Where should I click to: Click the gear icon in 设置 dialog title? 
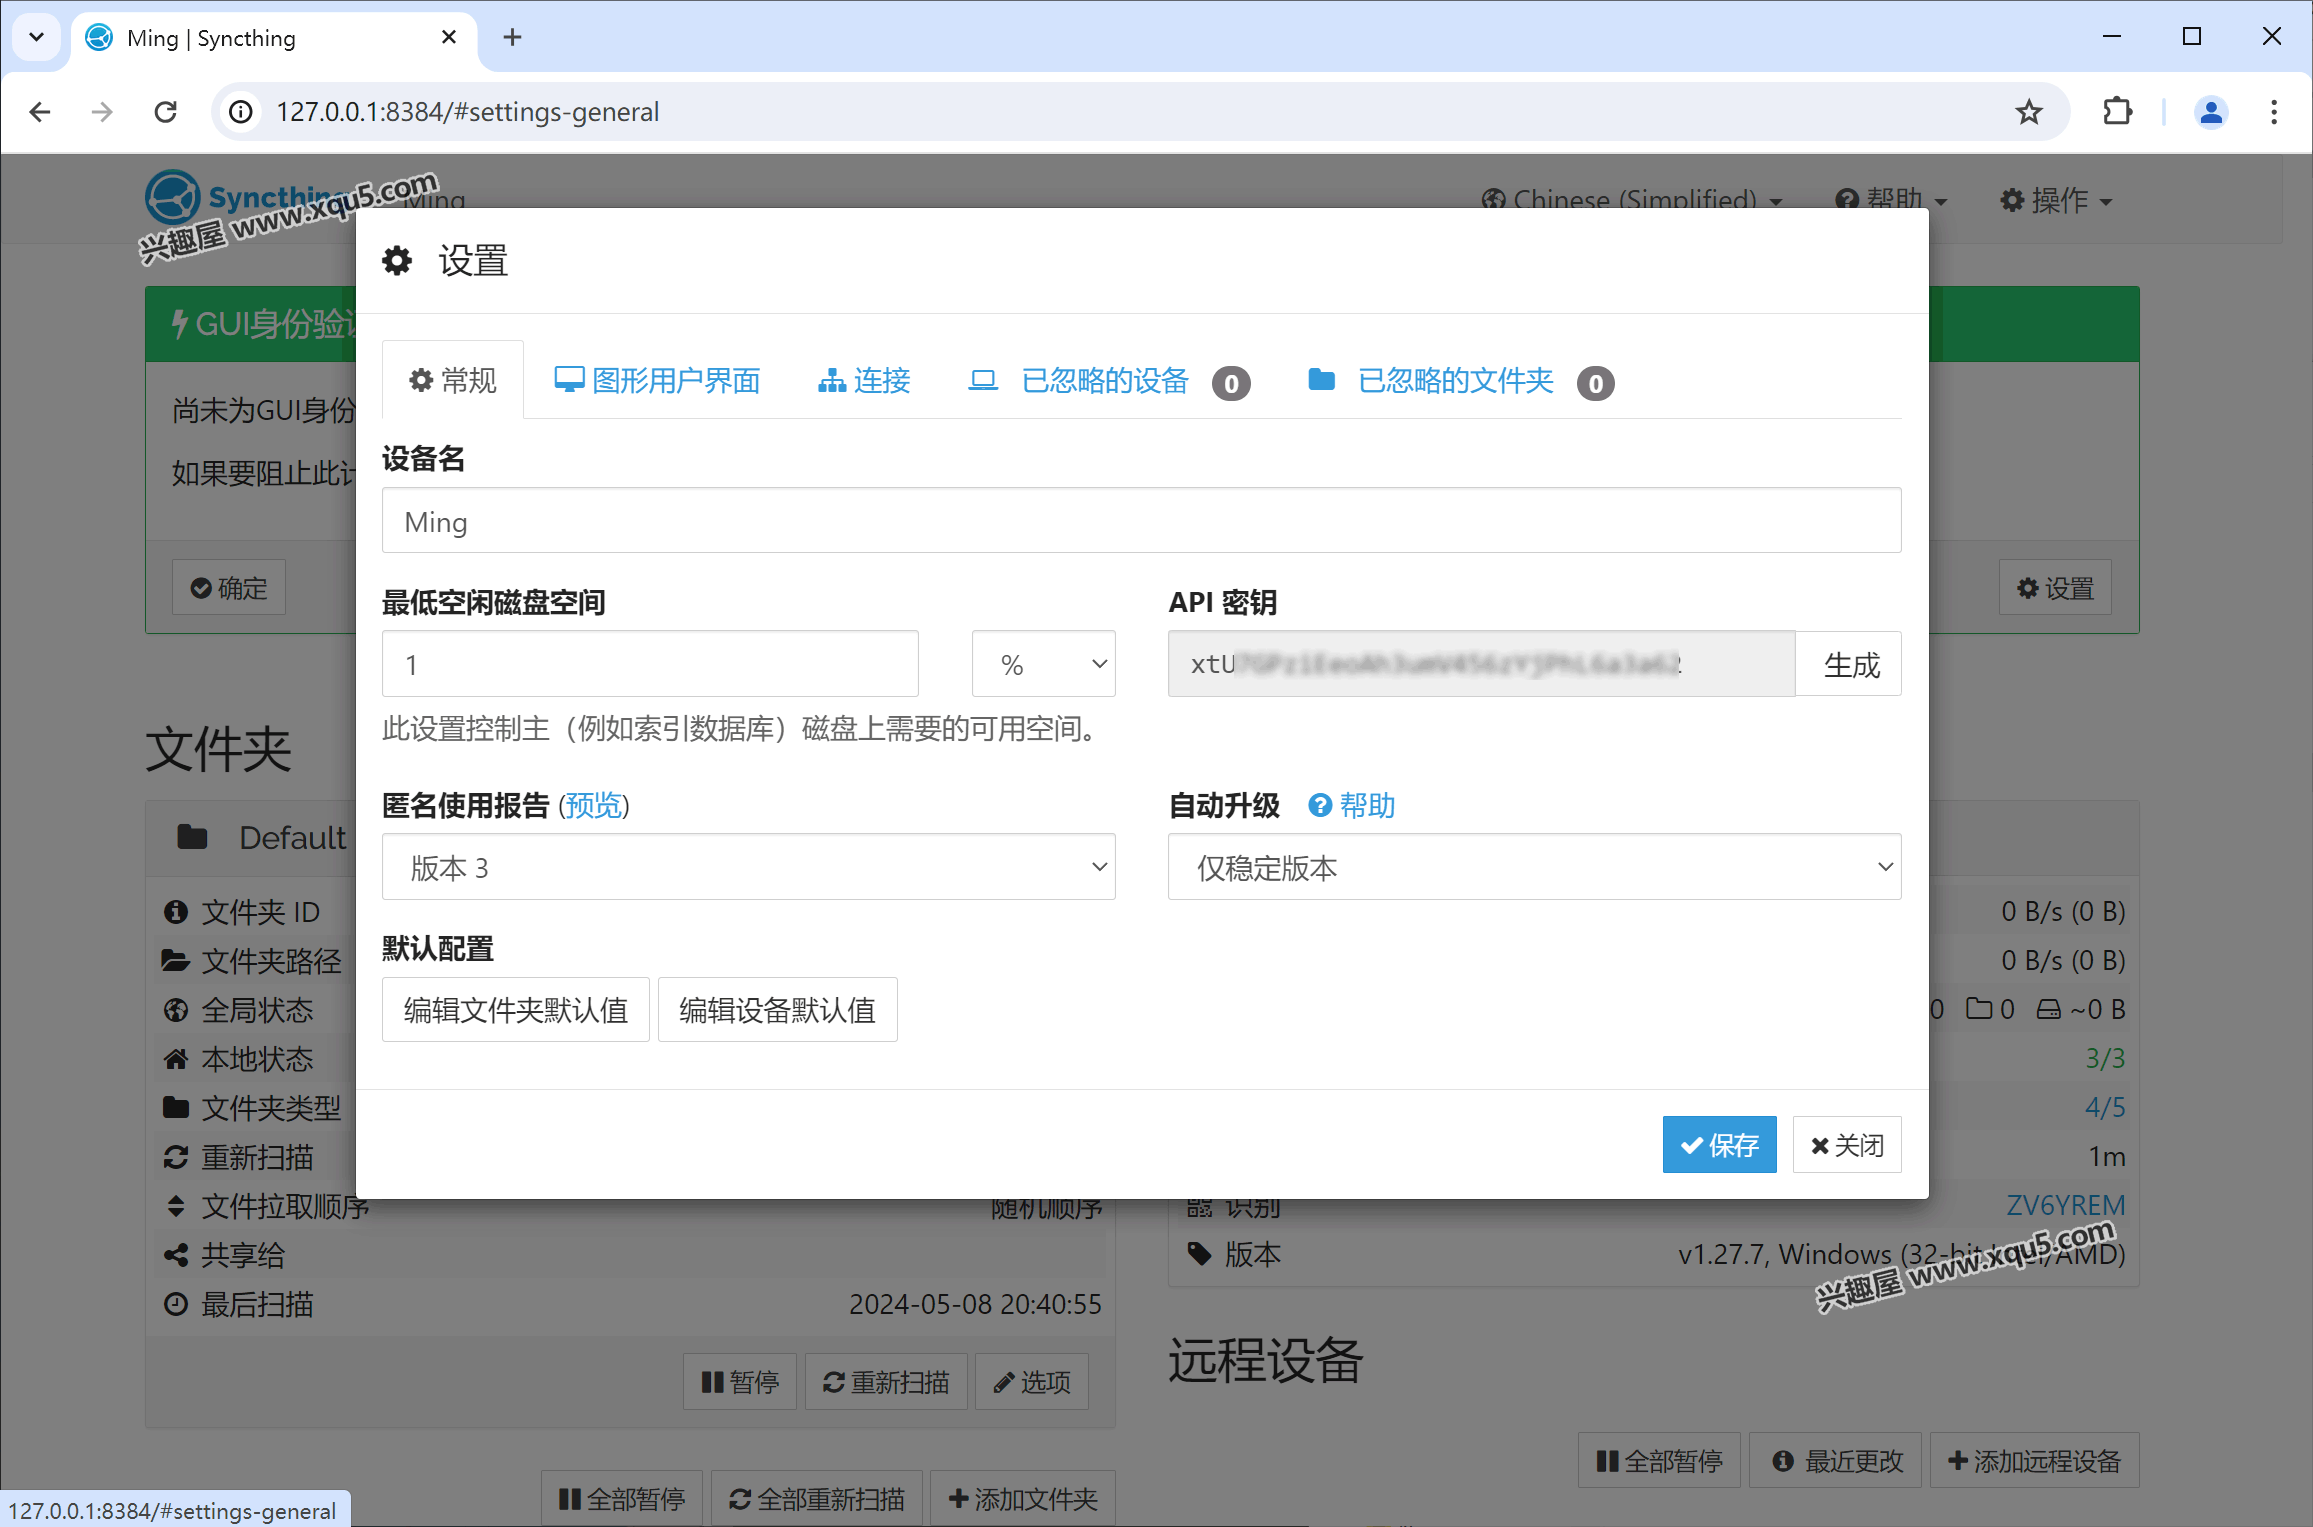[x=397, y=261]
